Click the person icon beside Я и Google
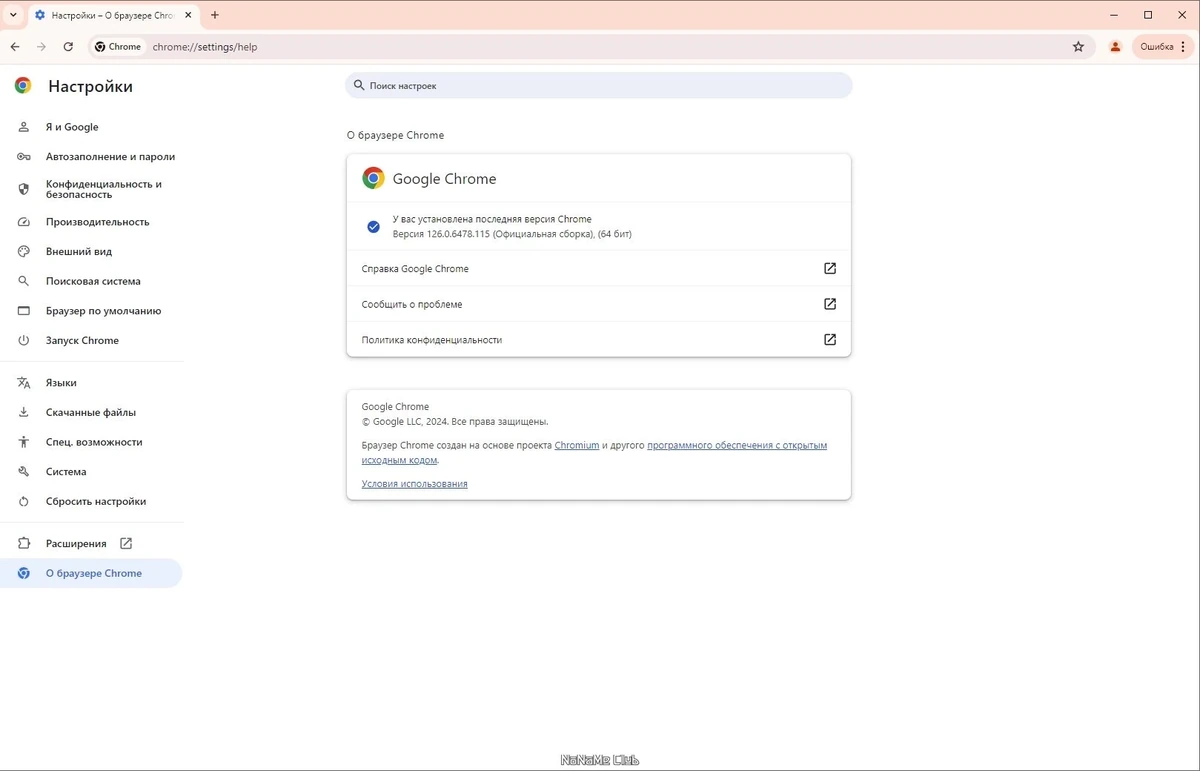 tap(24, 127)
